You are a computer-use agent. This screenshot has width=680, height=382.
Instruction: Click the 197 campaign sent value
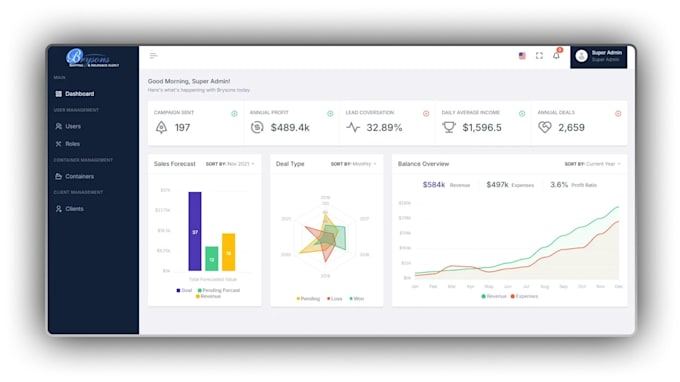[182, 127]
